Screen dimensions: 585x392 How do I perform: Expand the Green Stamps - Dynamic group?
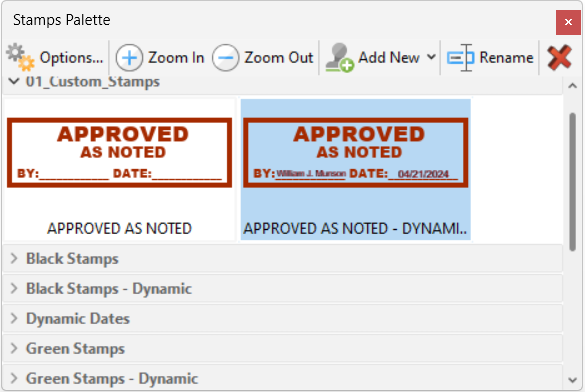point(14,378)
